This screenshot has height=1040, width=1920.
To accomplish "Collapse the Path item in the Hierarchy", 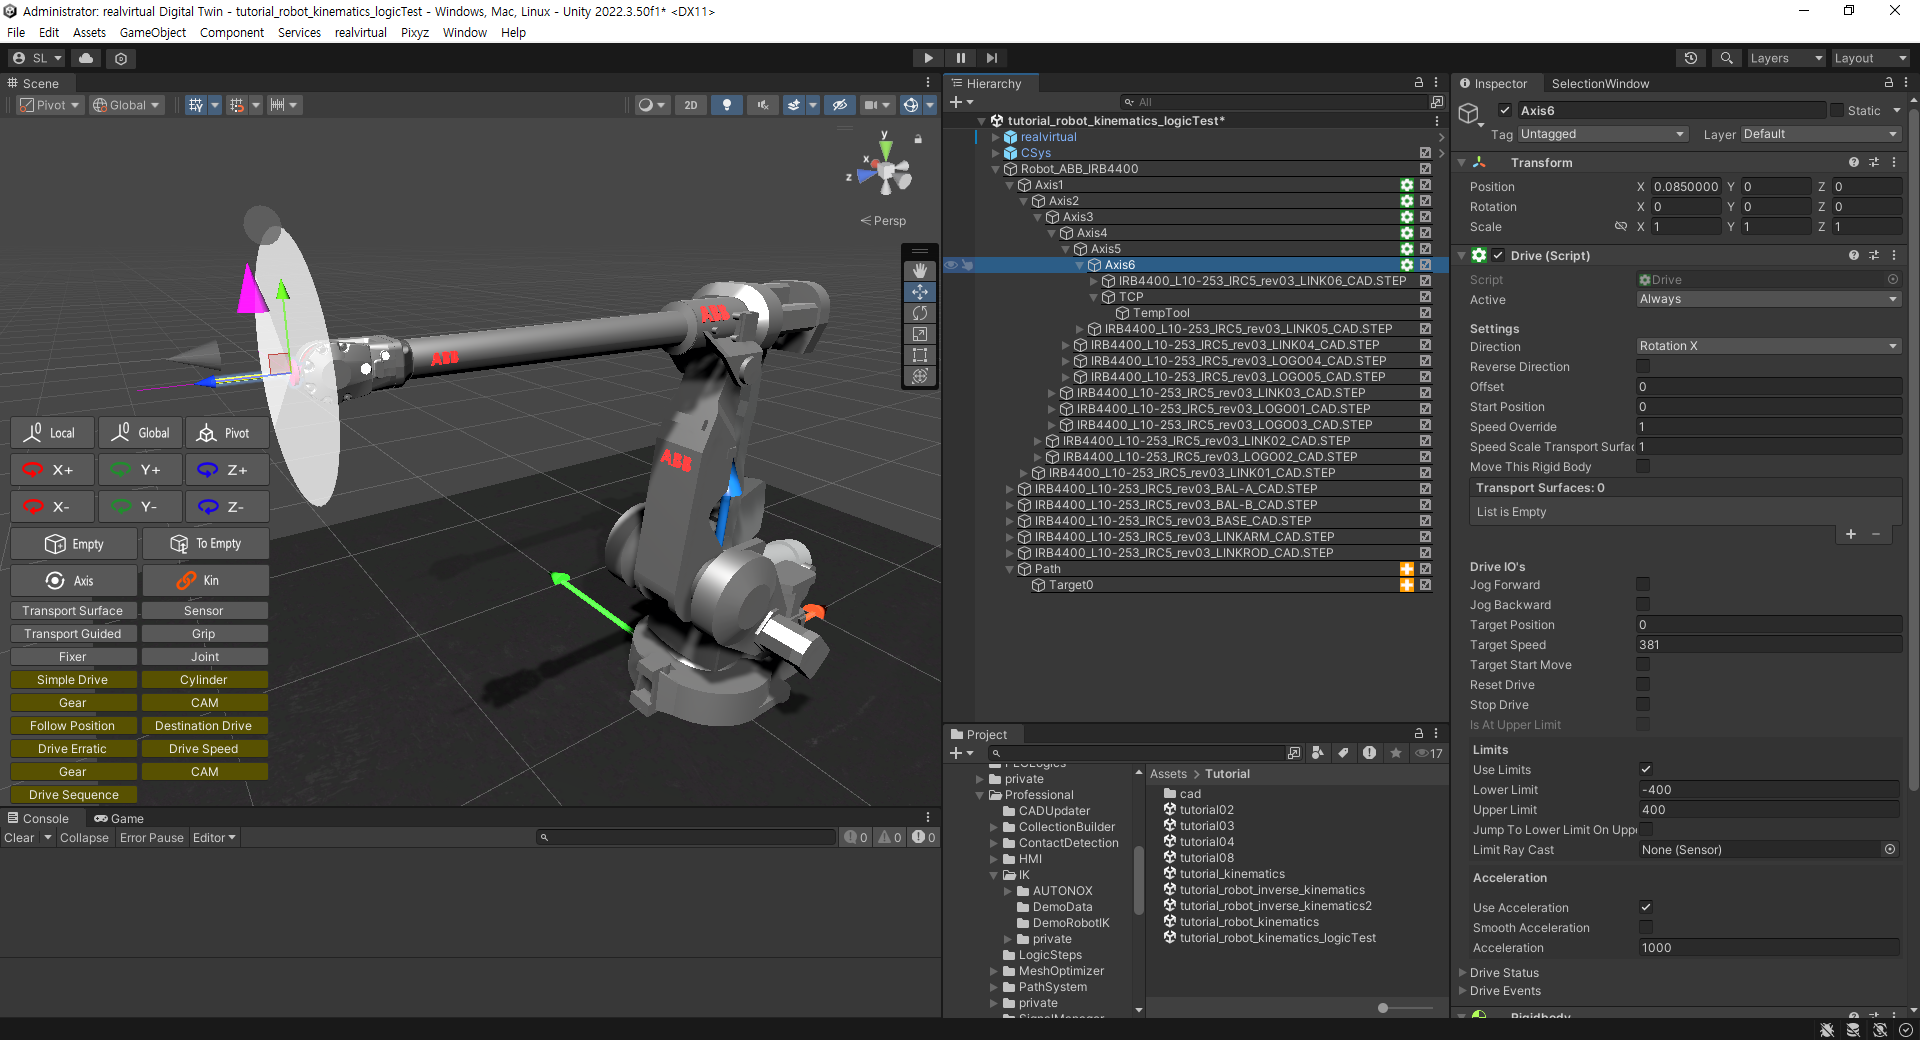I will (1010, 569).
